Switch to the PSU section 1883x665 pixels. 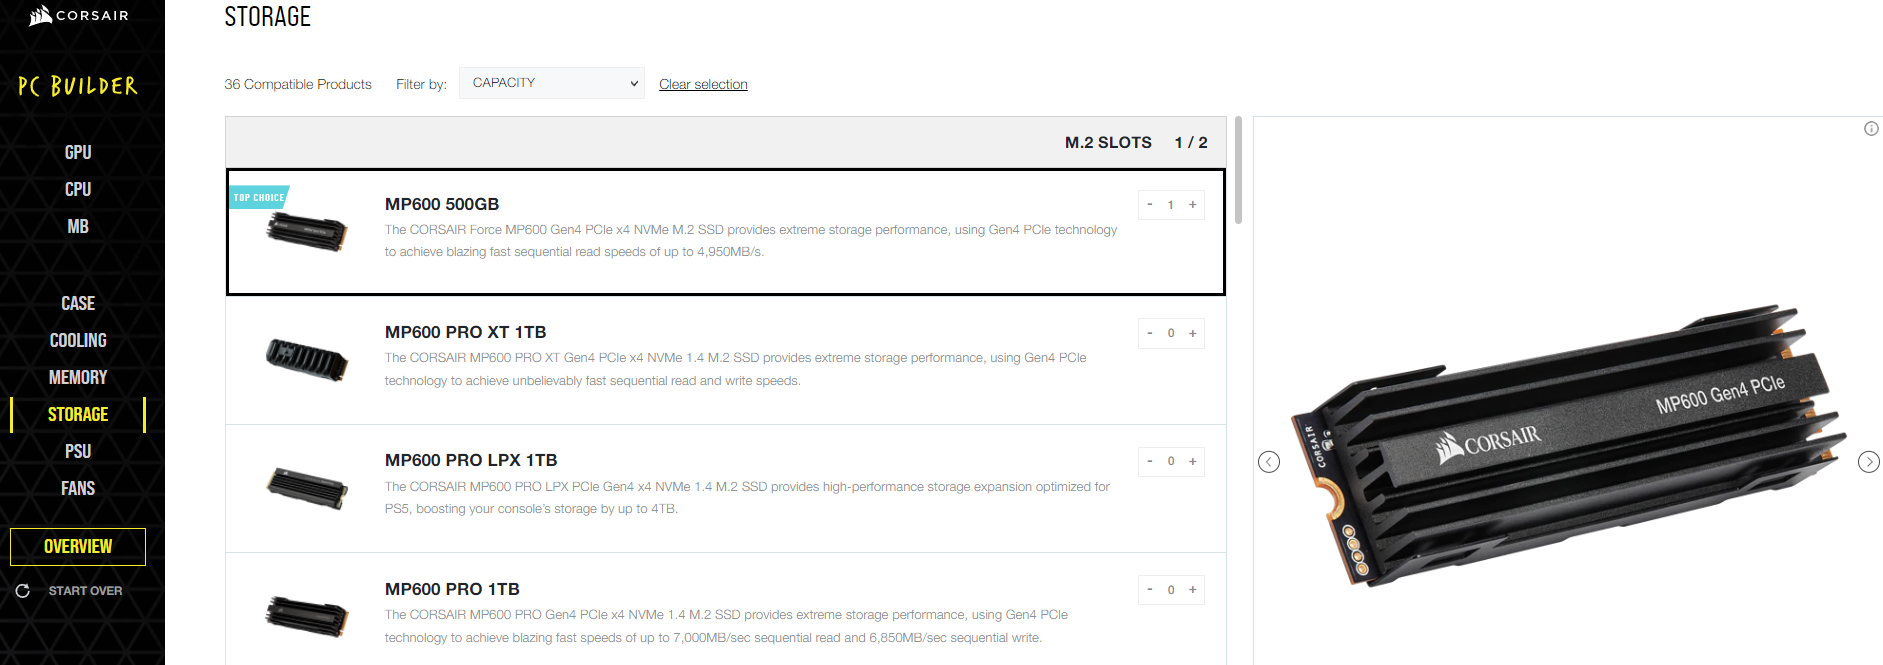coord(78,451)
